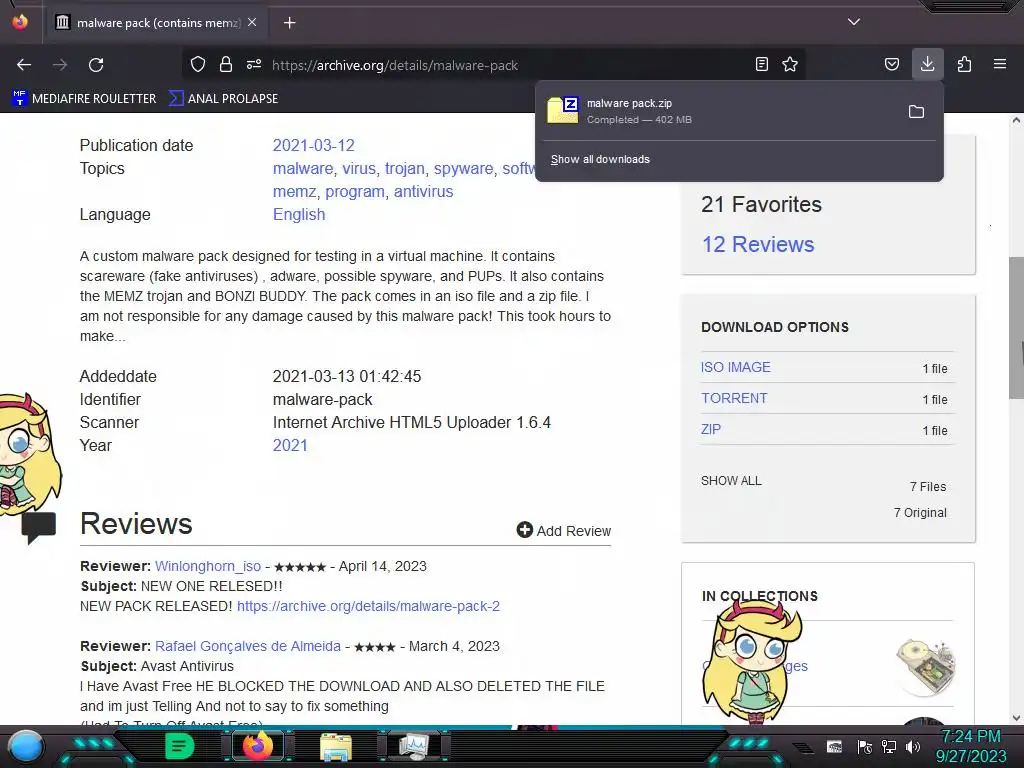Toggle reader view icon in address bar

coord(761,64)
